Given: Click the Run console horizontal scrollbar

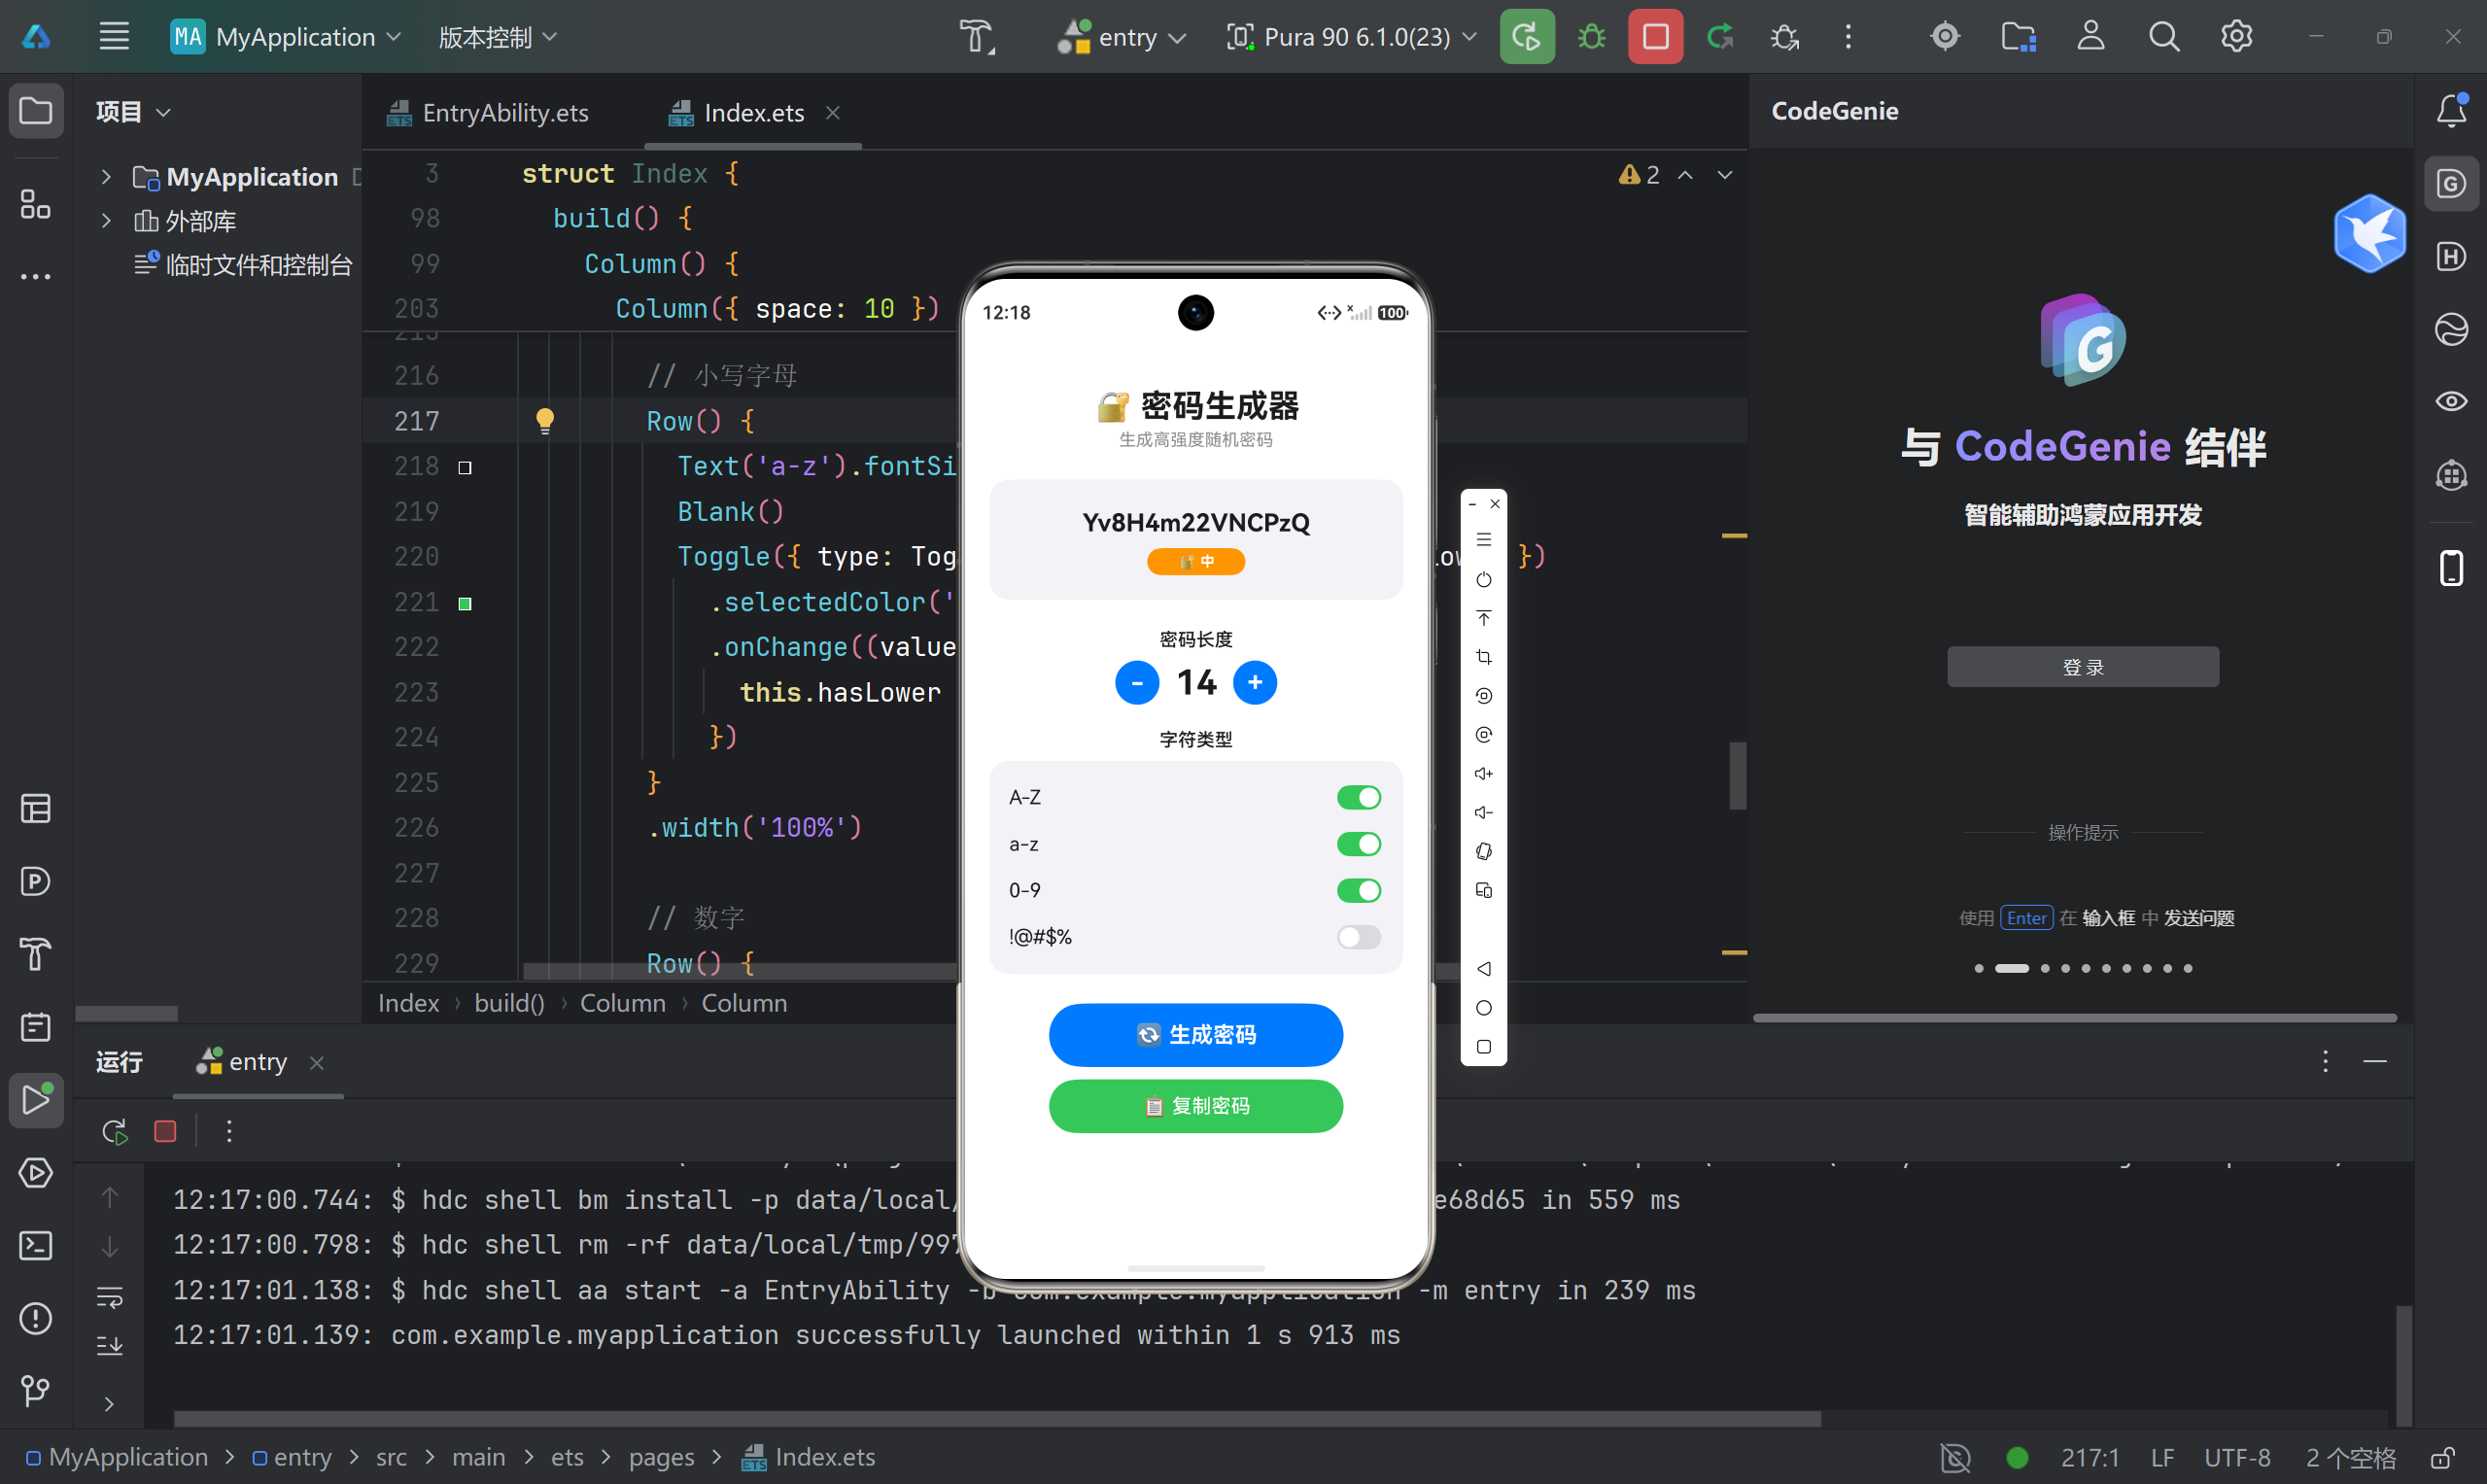Looking at the screenshot, I should click(x=997, y=1418).
